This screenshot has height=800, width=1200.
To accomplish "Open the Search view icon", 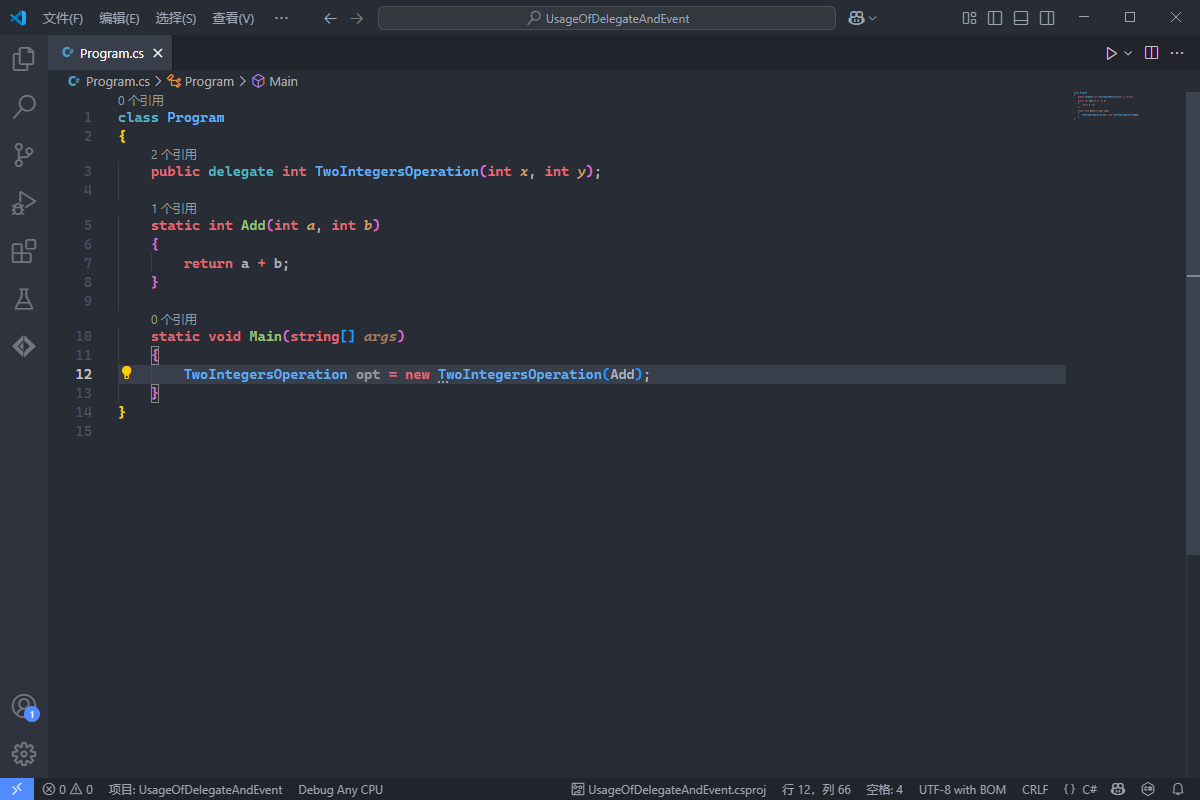I will [24, 106].
